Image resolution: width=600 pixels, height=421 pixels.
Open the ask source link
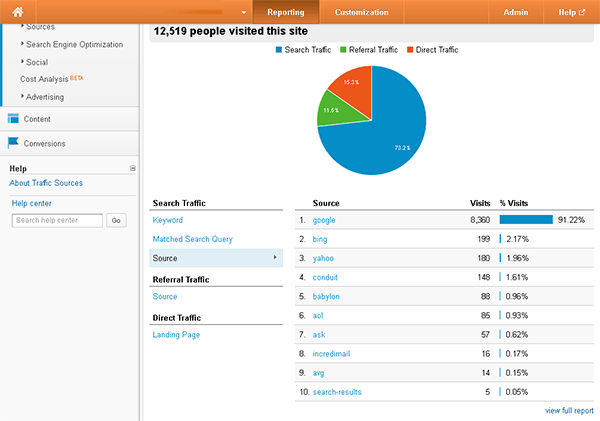[x=319, y=335]
